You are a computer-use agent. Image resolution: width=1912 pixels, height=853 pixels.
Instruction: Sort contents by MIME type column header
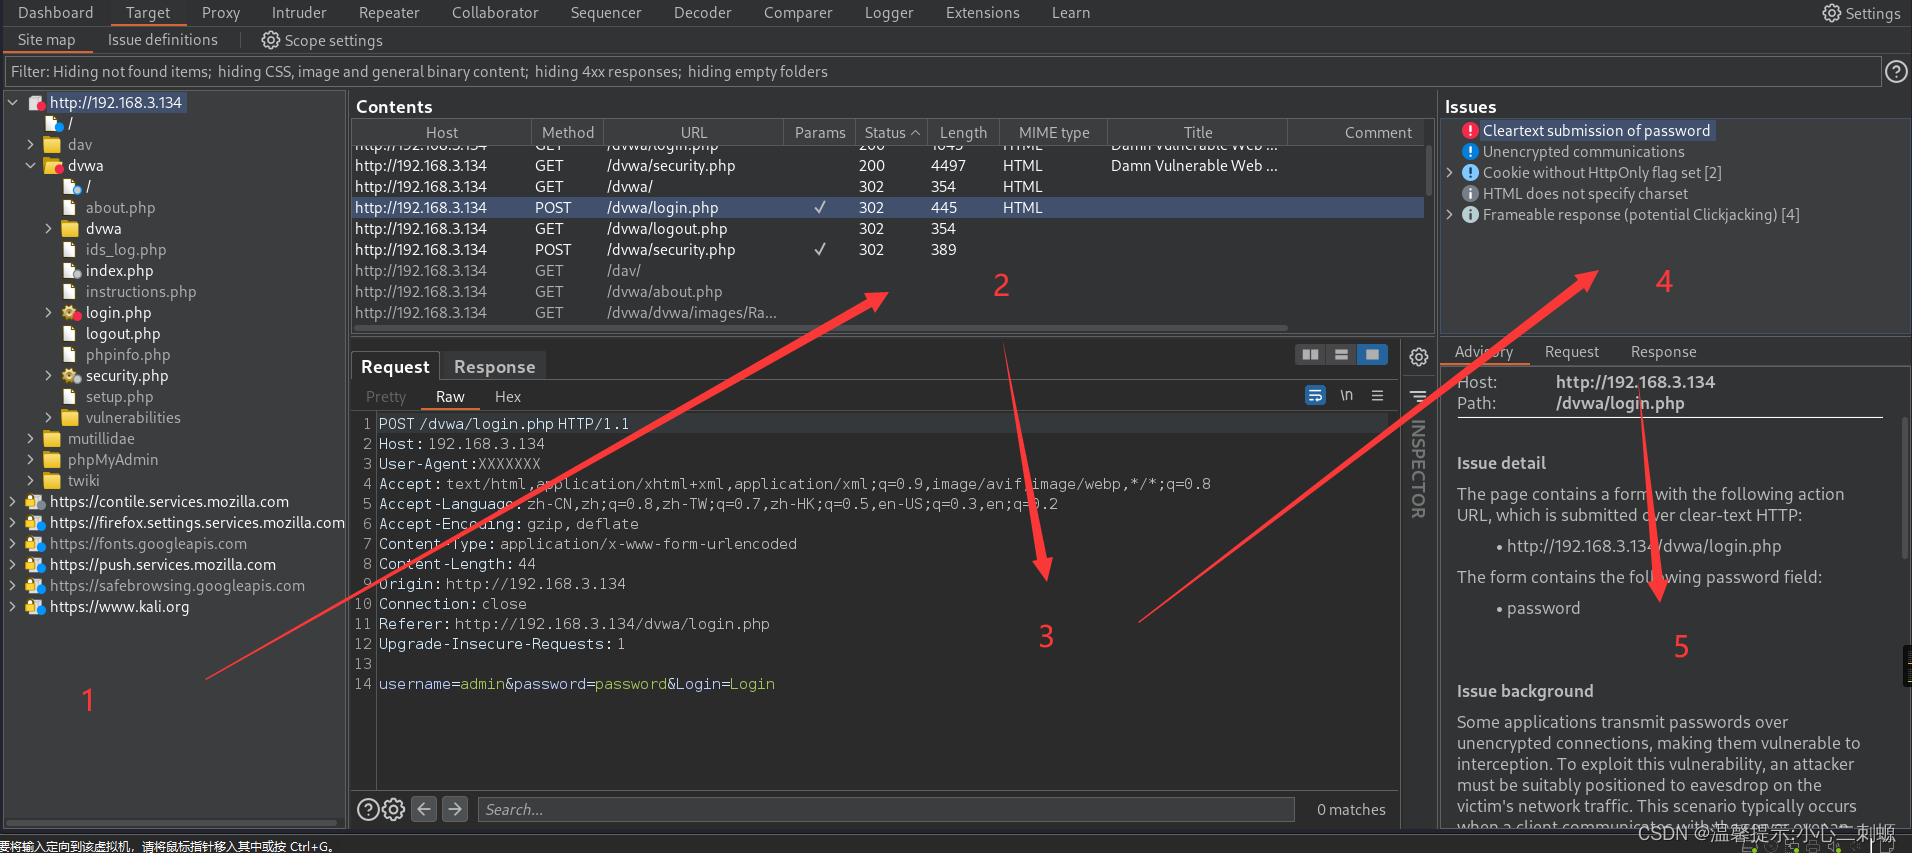[1054, 133]
